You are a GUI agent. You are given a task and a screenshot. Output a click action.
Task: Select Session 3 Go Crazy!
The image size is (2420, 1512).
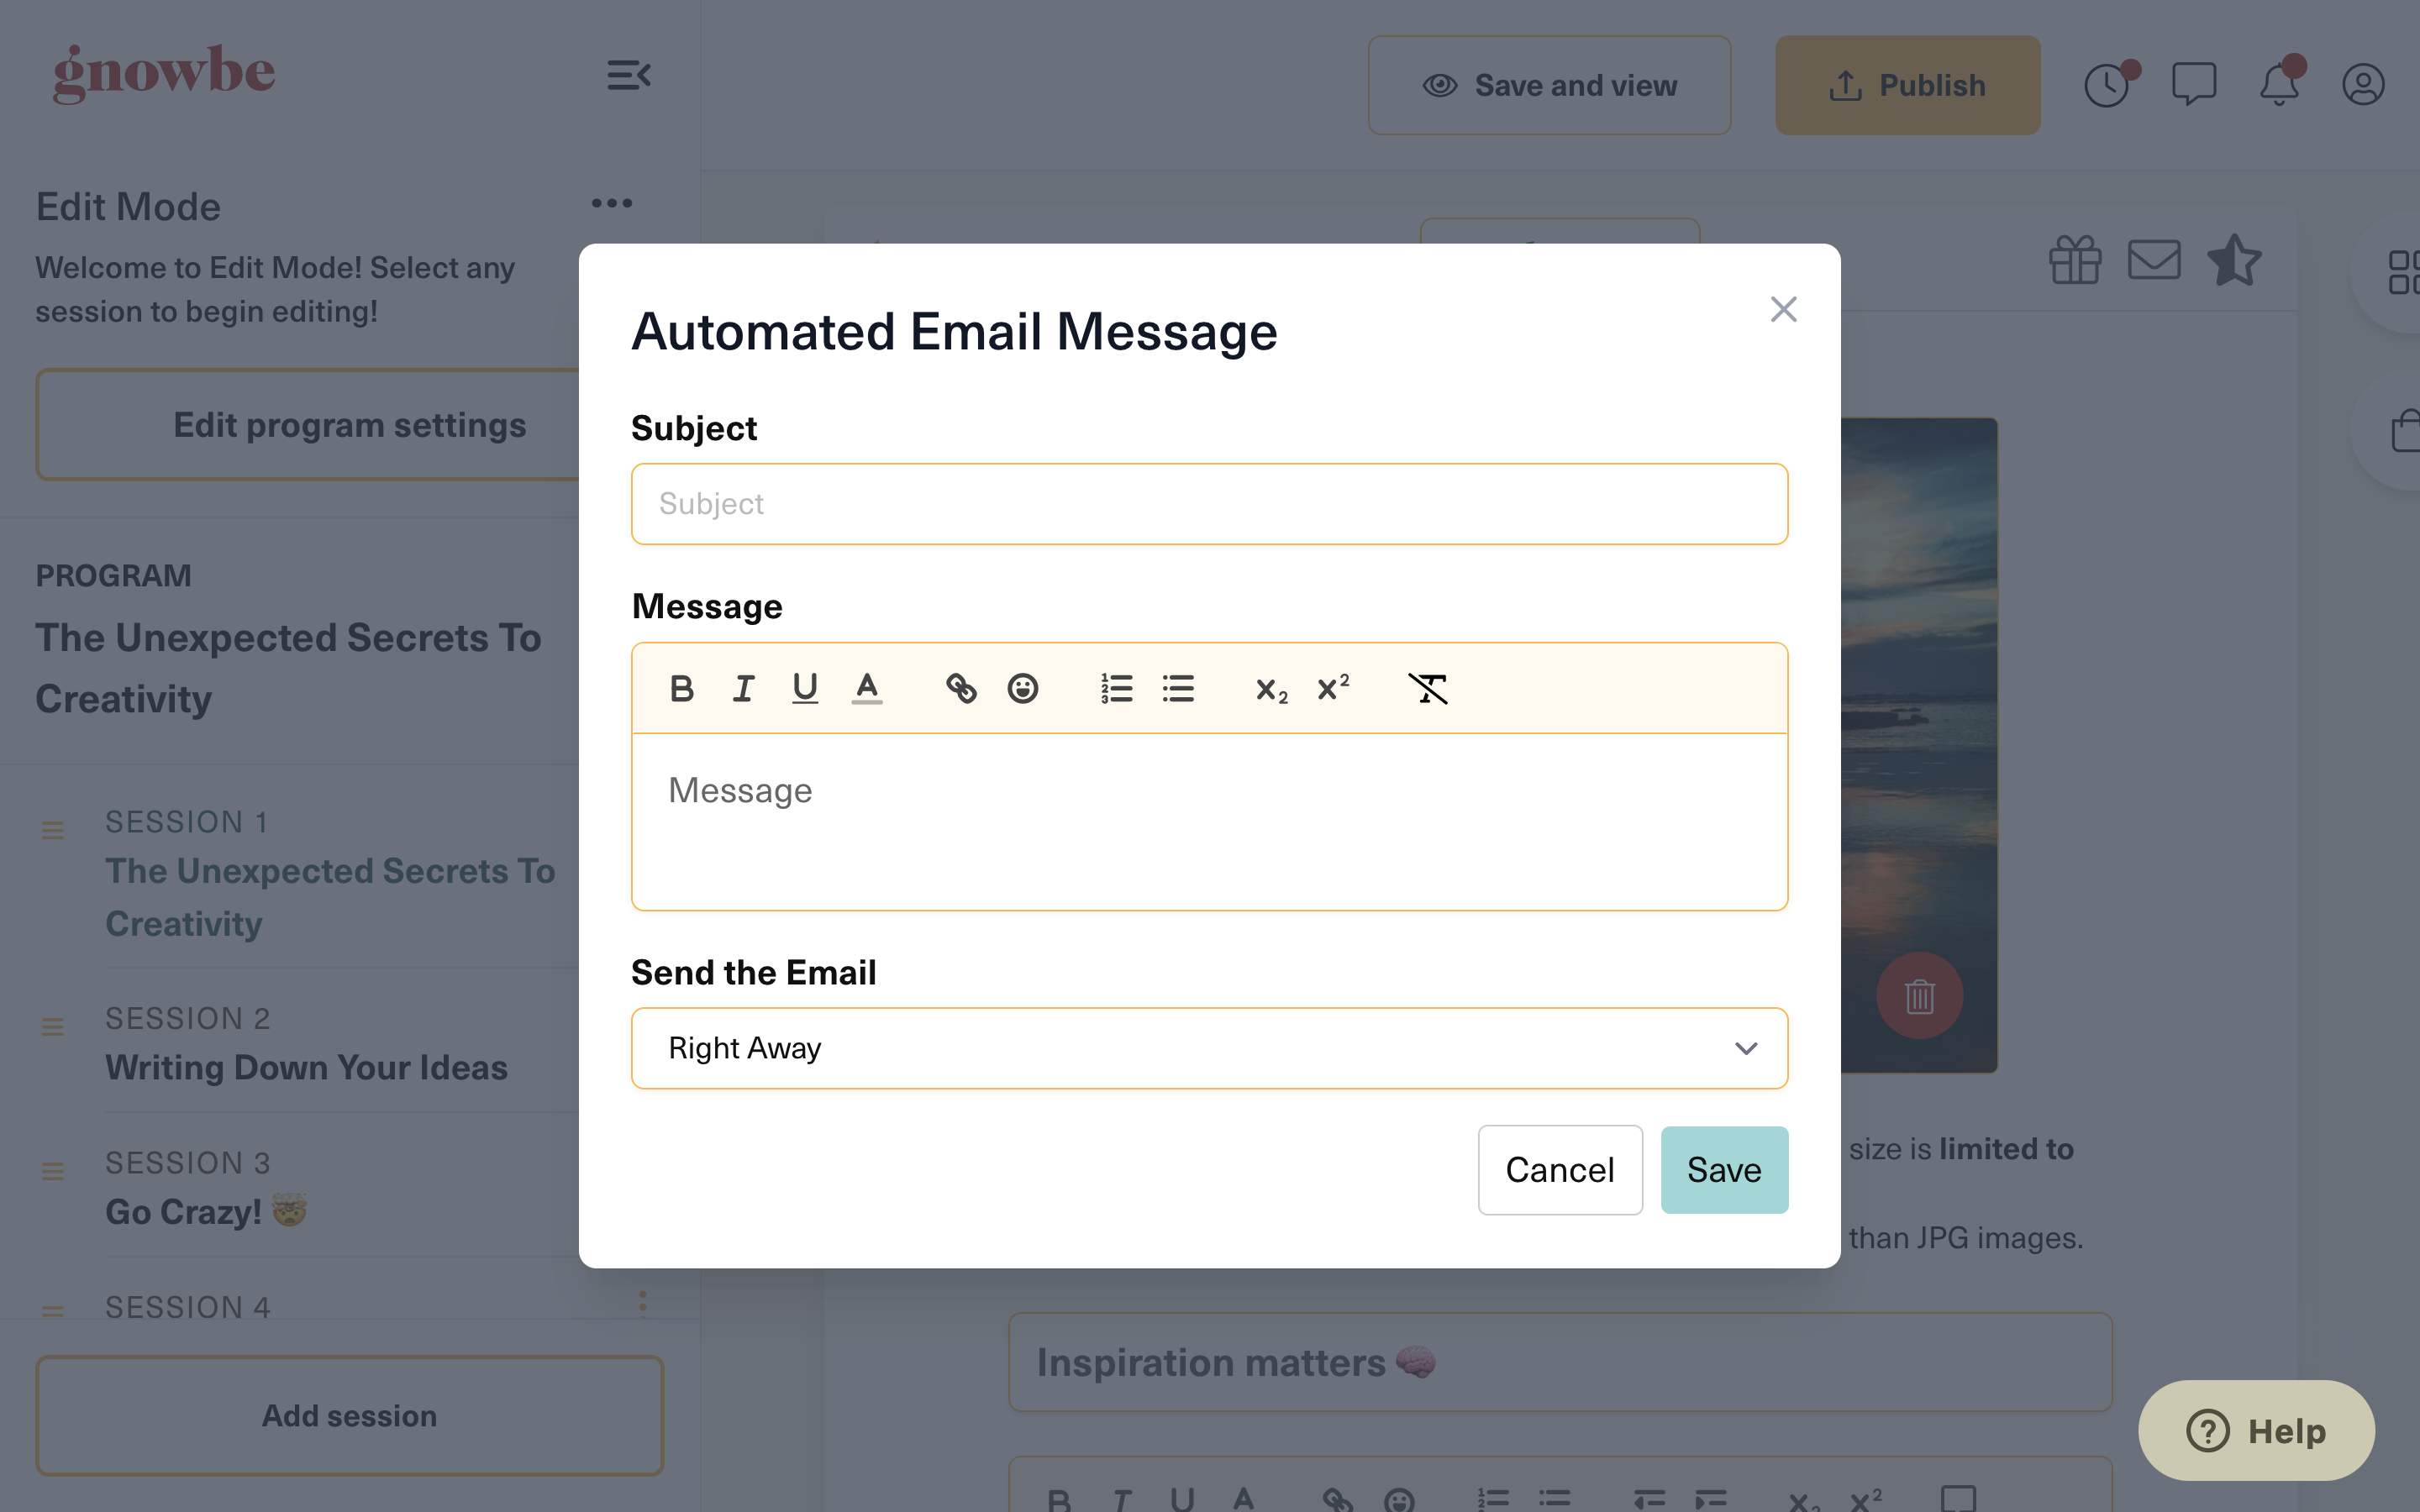click(x=206, y=1188)
